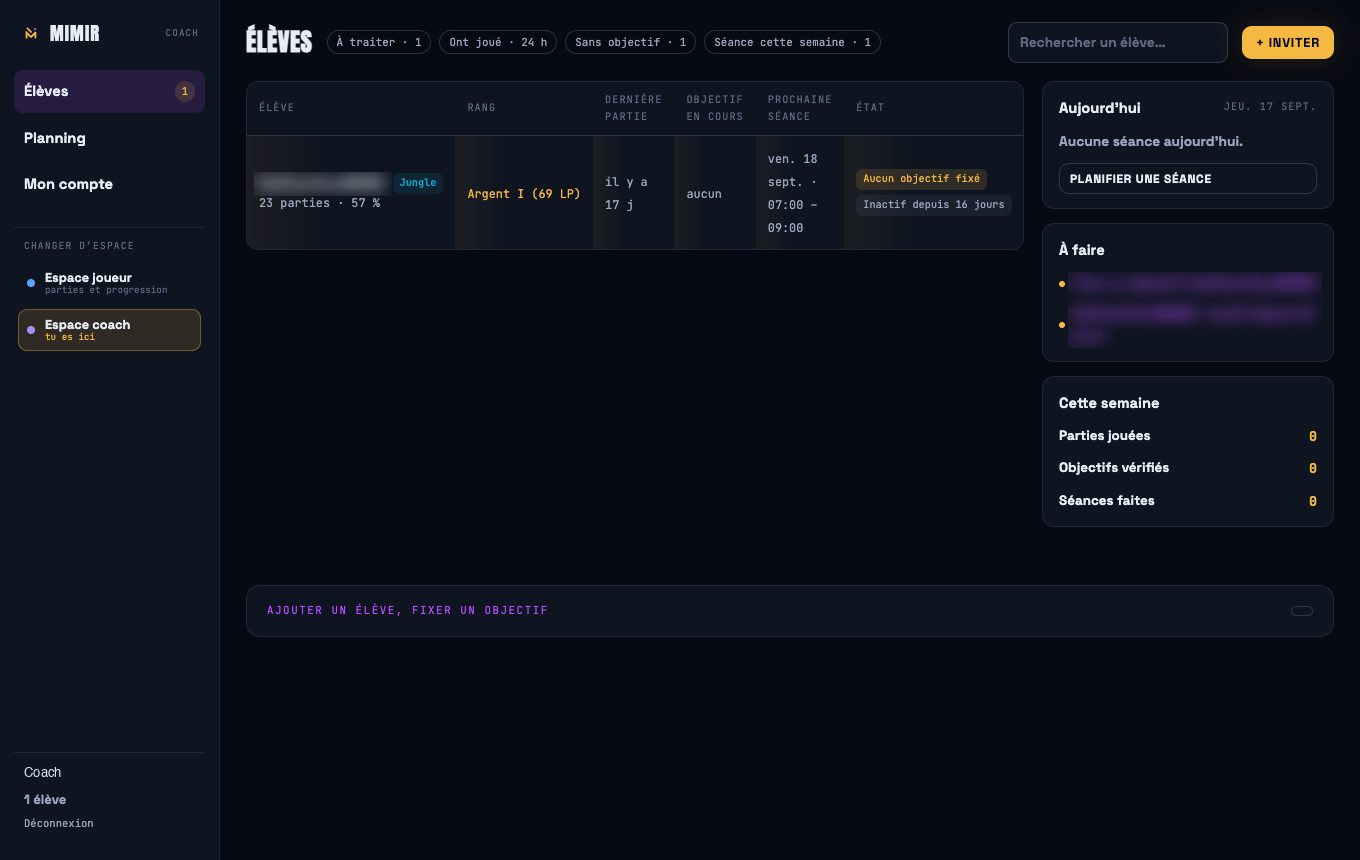Expand the "Ajouter un élève, fixer un objectif" panel
This screenshot has width=1360, height=860.
coord(789,611)
